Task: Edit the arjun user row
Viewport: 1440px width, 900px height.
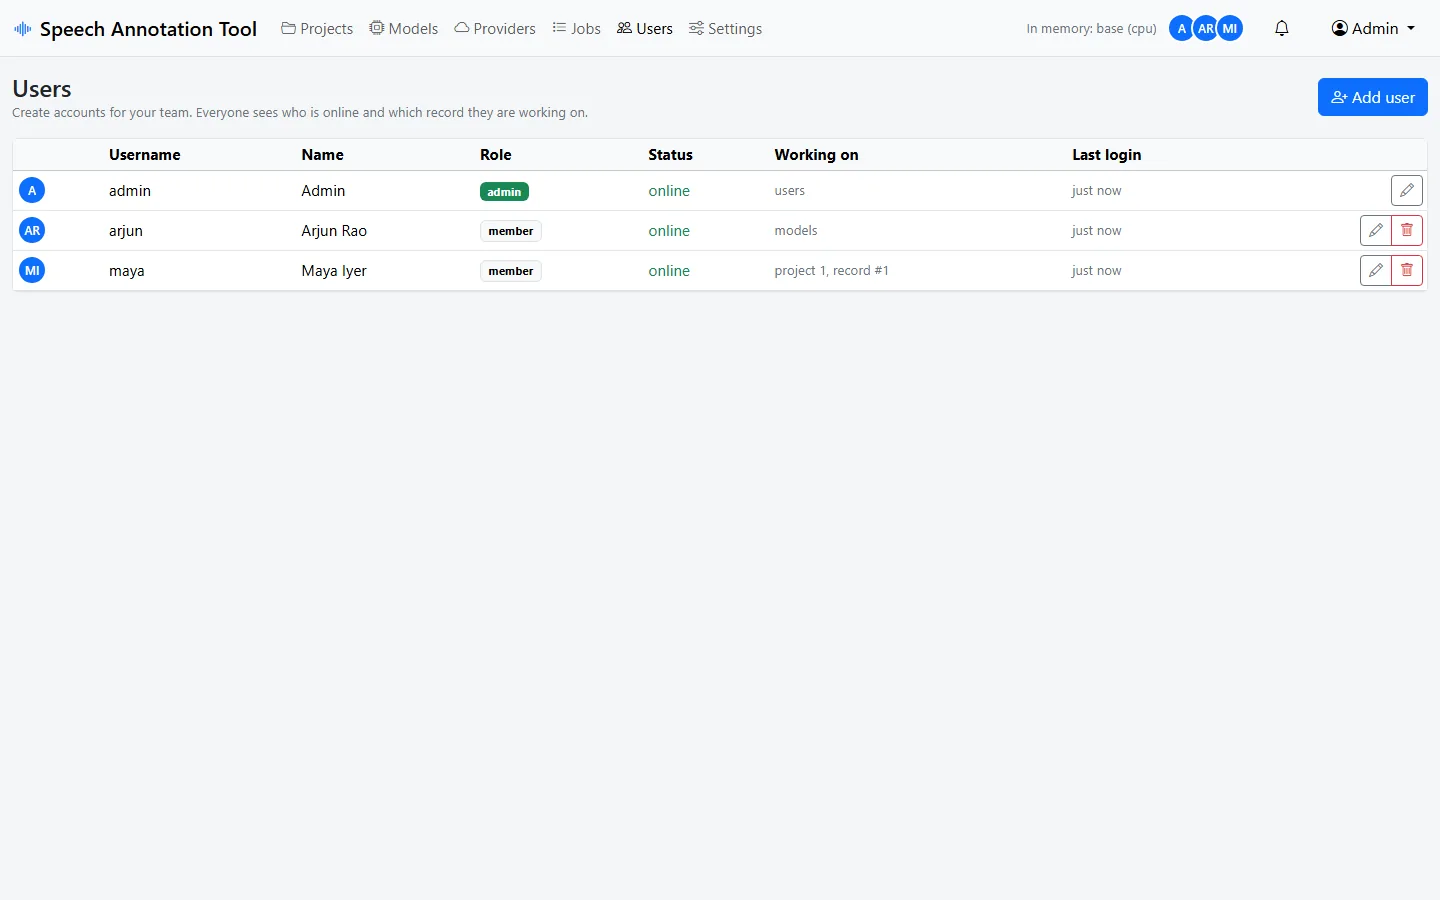Action: pyautogui.click(x=1376, y=230)
